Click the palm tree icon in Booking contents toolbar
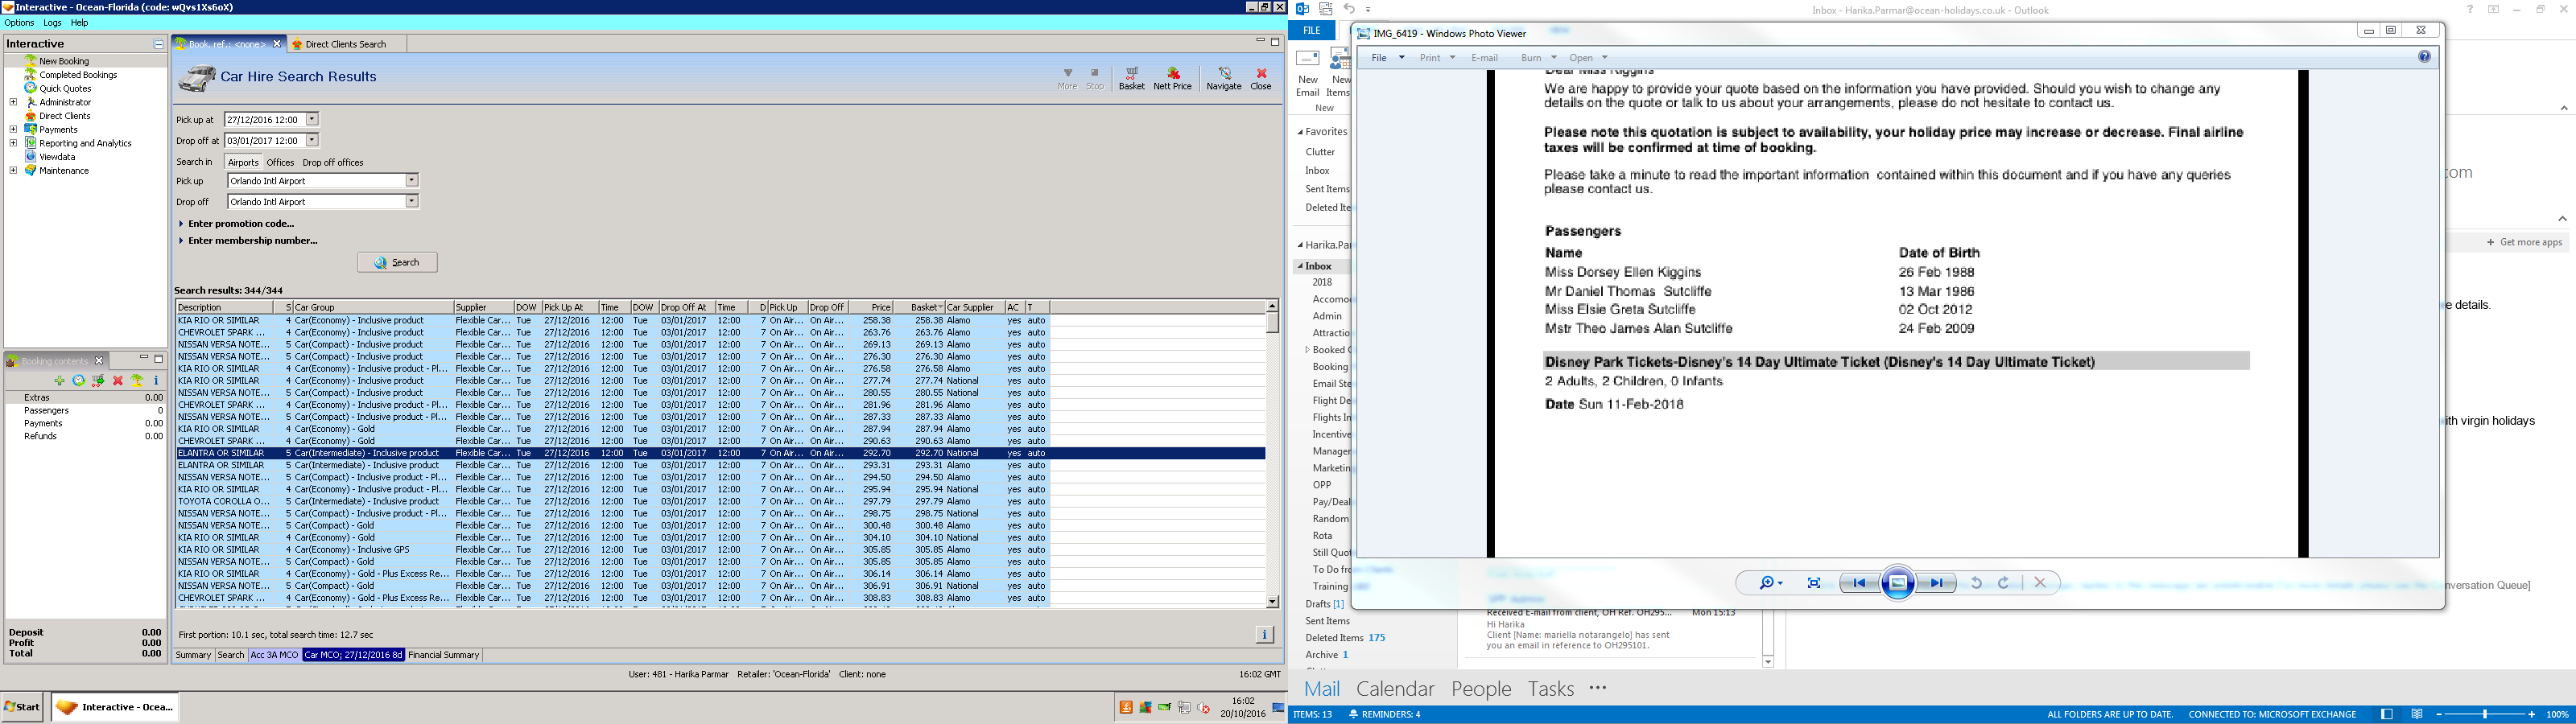 (x=137, y=381)
